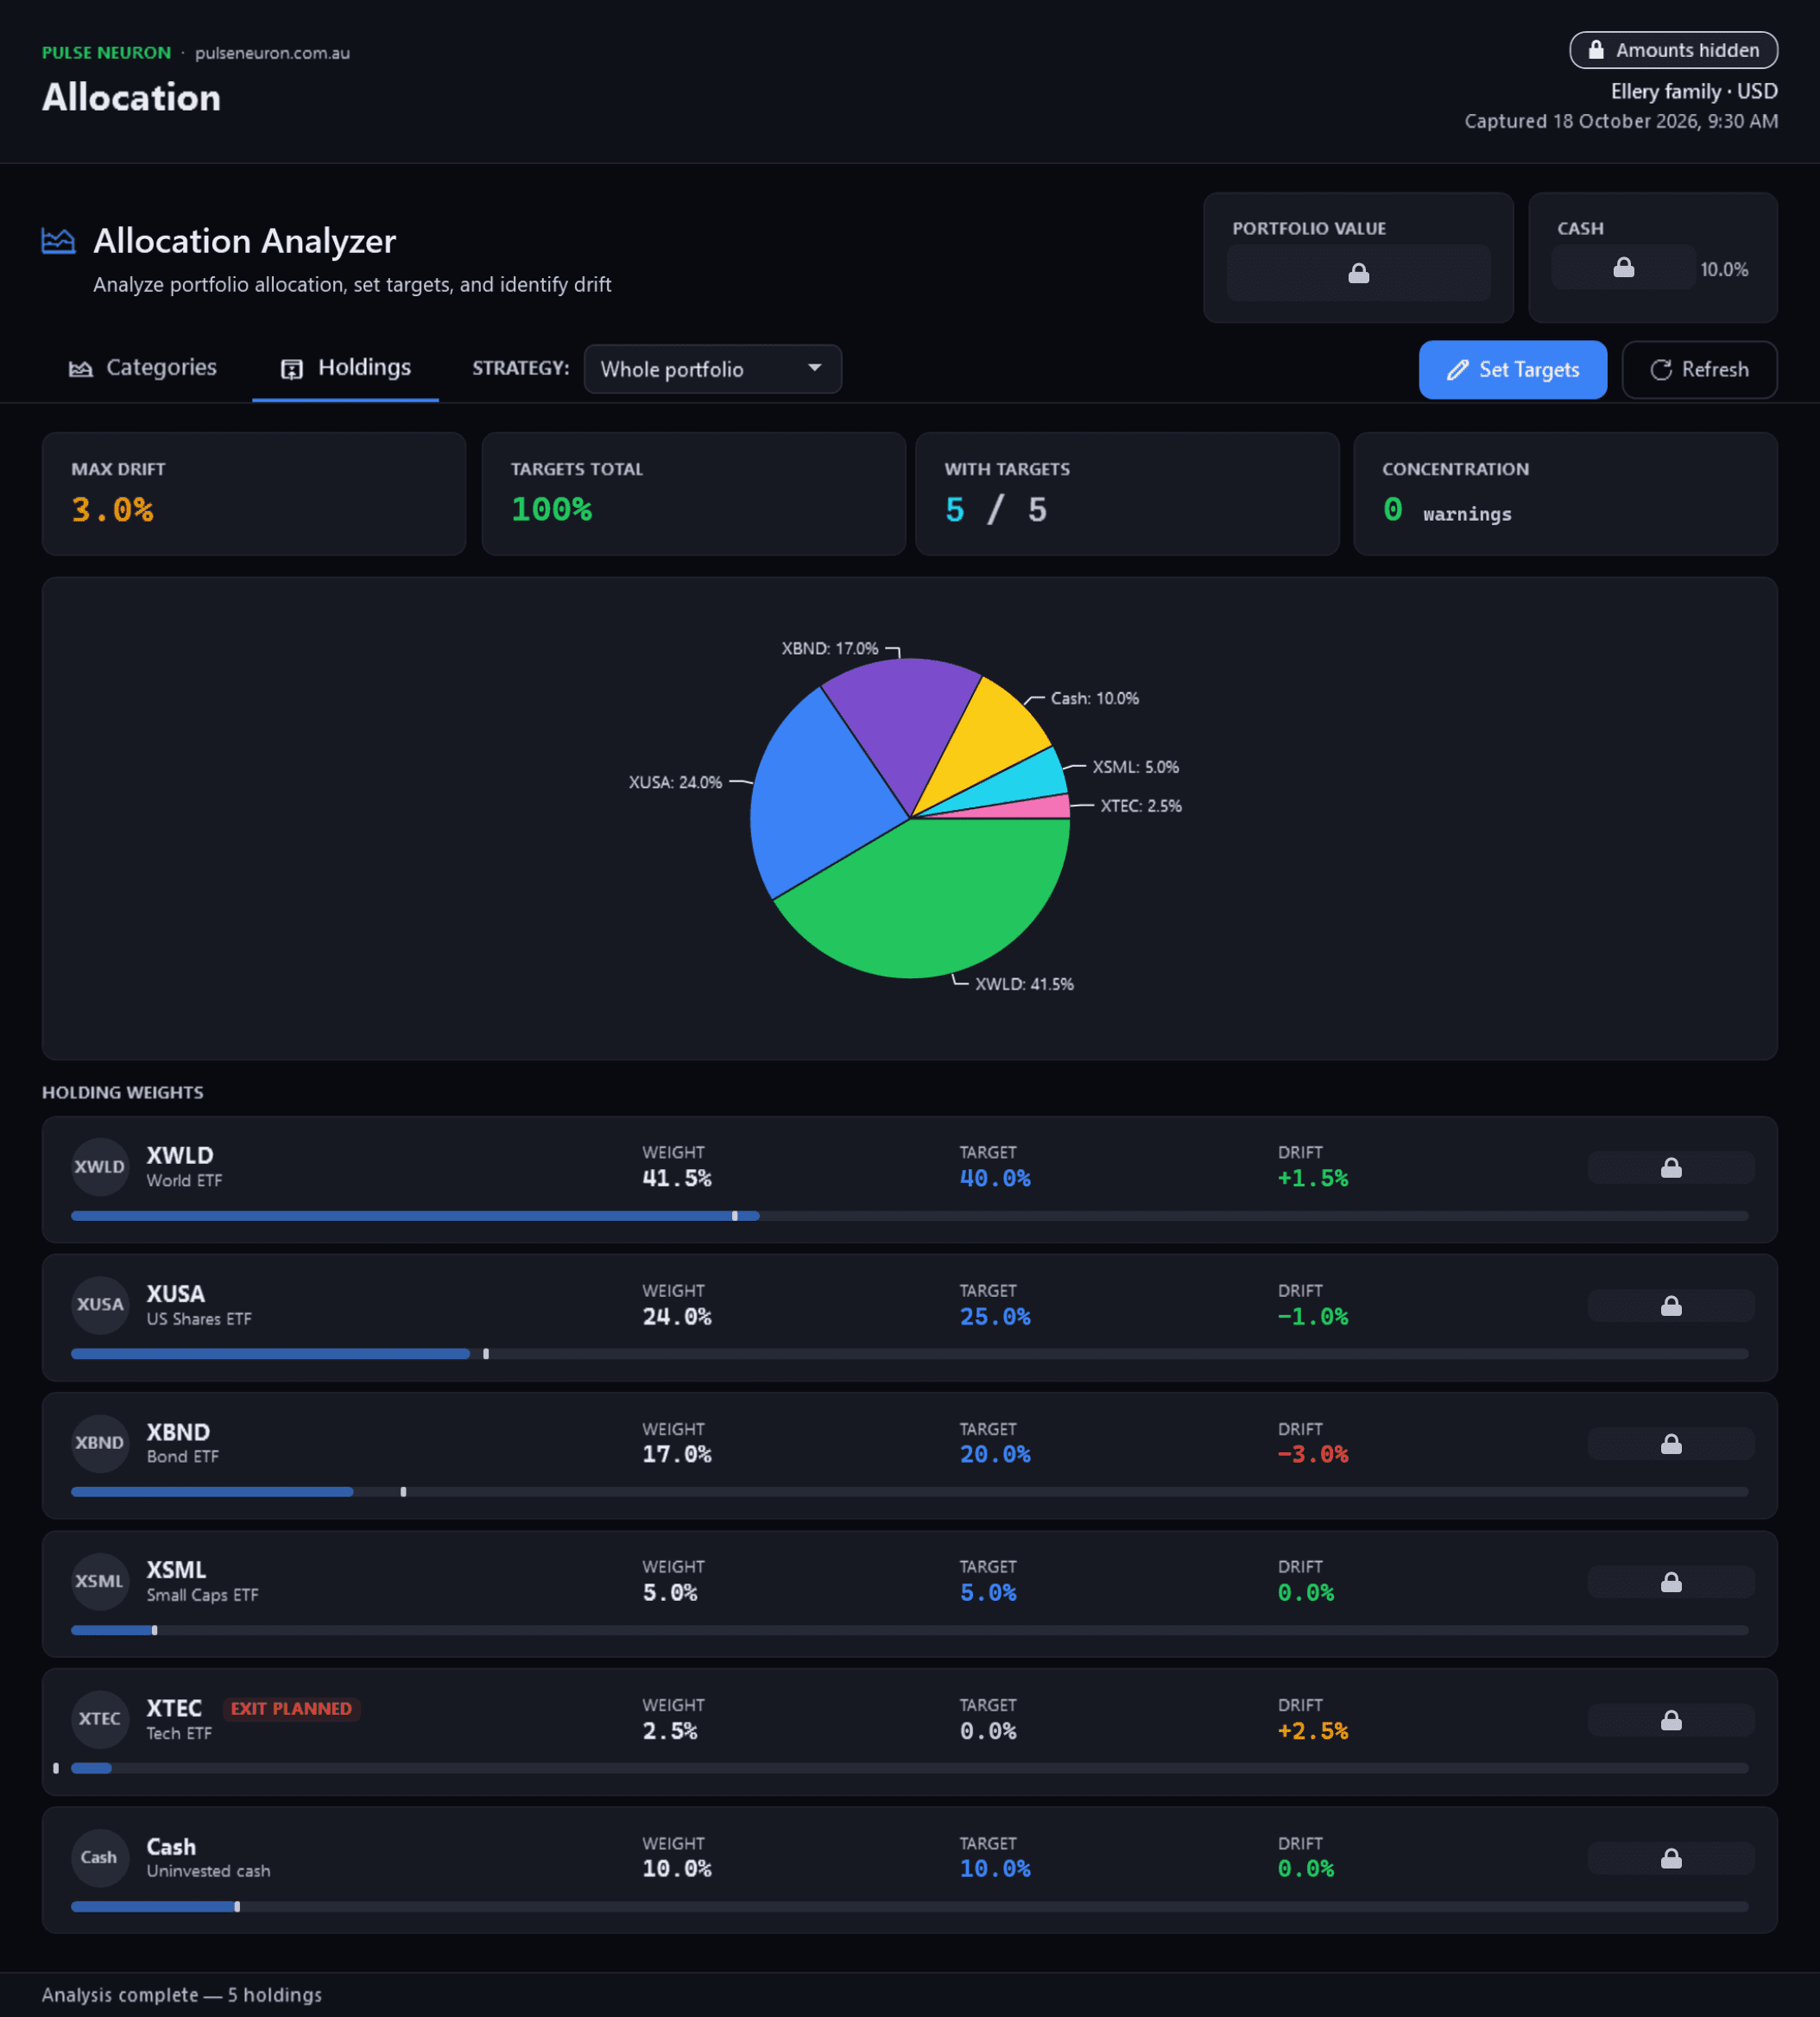Click the lock icon in Cash card
1820x2017 pixels.
tap(1623, 268)
